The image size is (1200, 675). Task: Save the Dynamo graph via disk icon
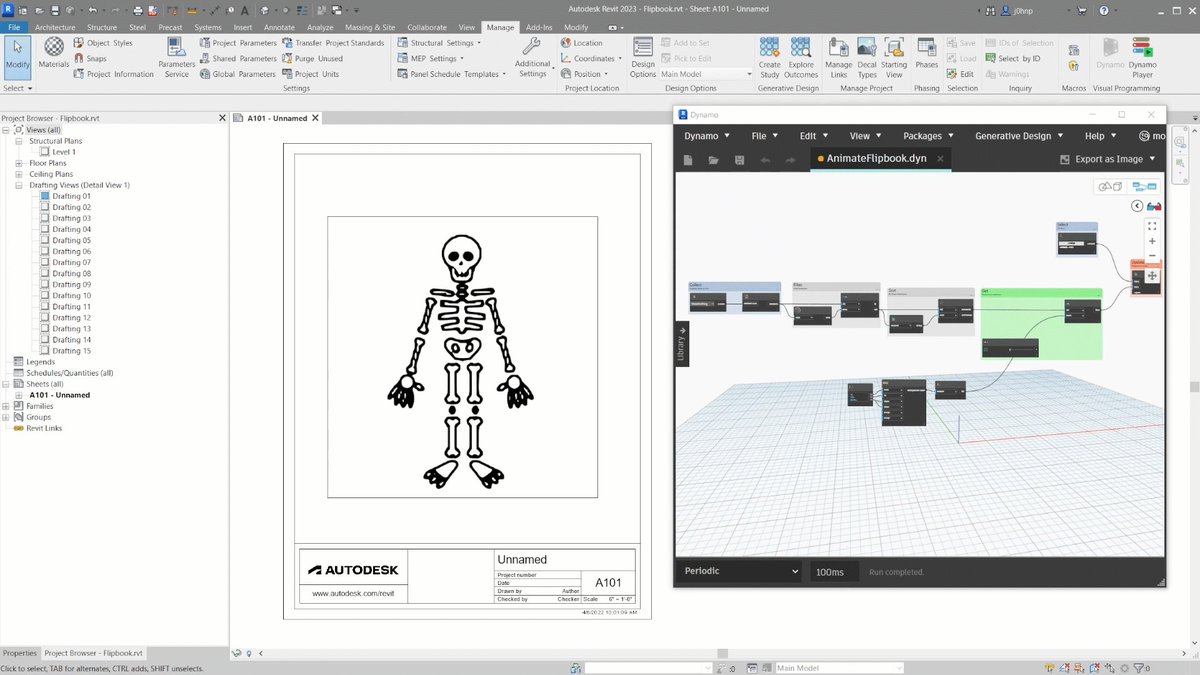[739, 160]
